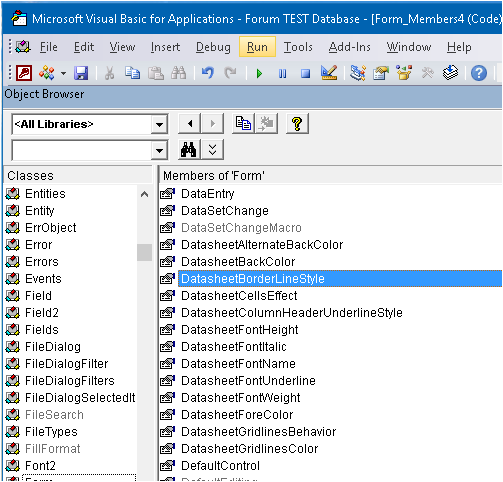Click the Copy toolbar icon

(132, 73)
